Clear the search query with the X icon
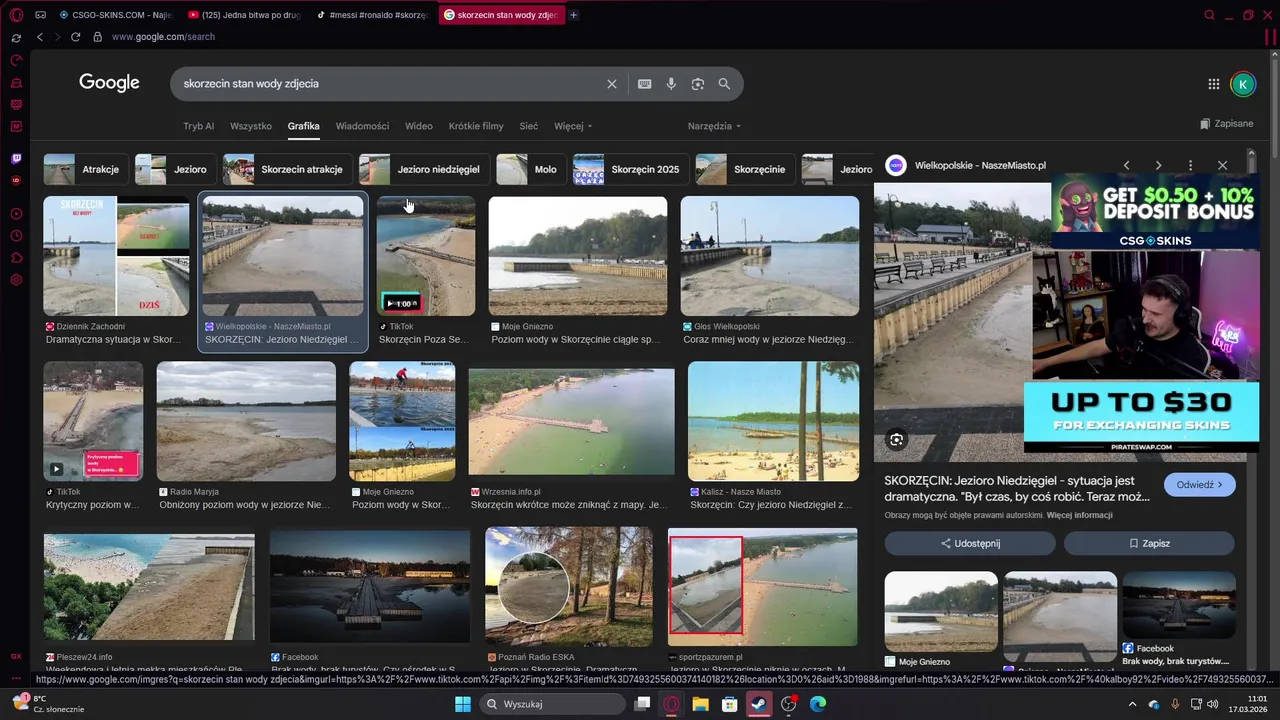This screenshot has height=720, width=1280. (612, 84)
